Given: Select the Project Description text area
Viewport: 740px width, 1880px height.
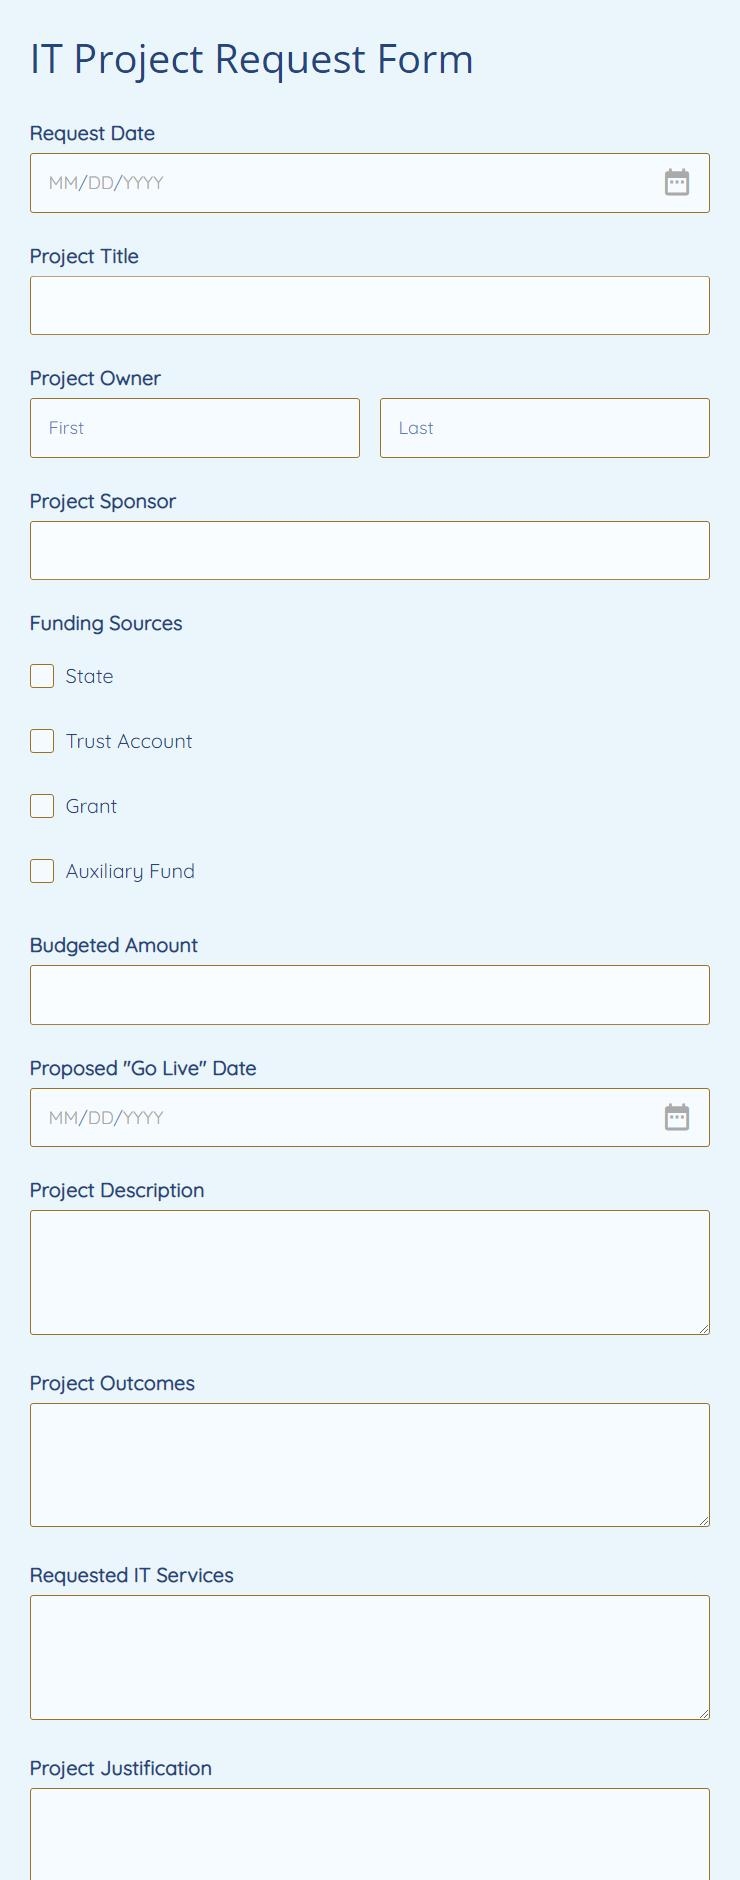Looking at the screenshot, I should pos(370,1270).
